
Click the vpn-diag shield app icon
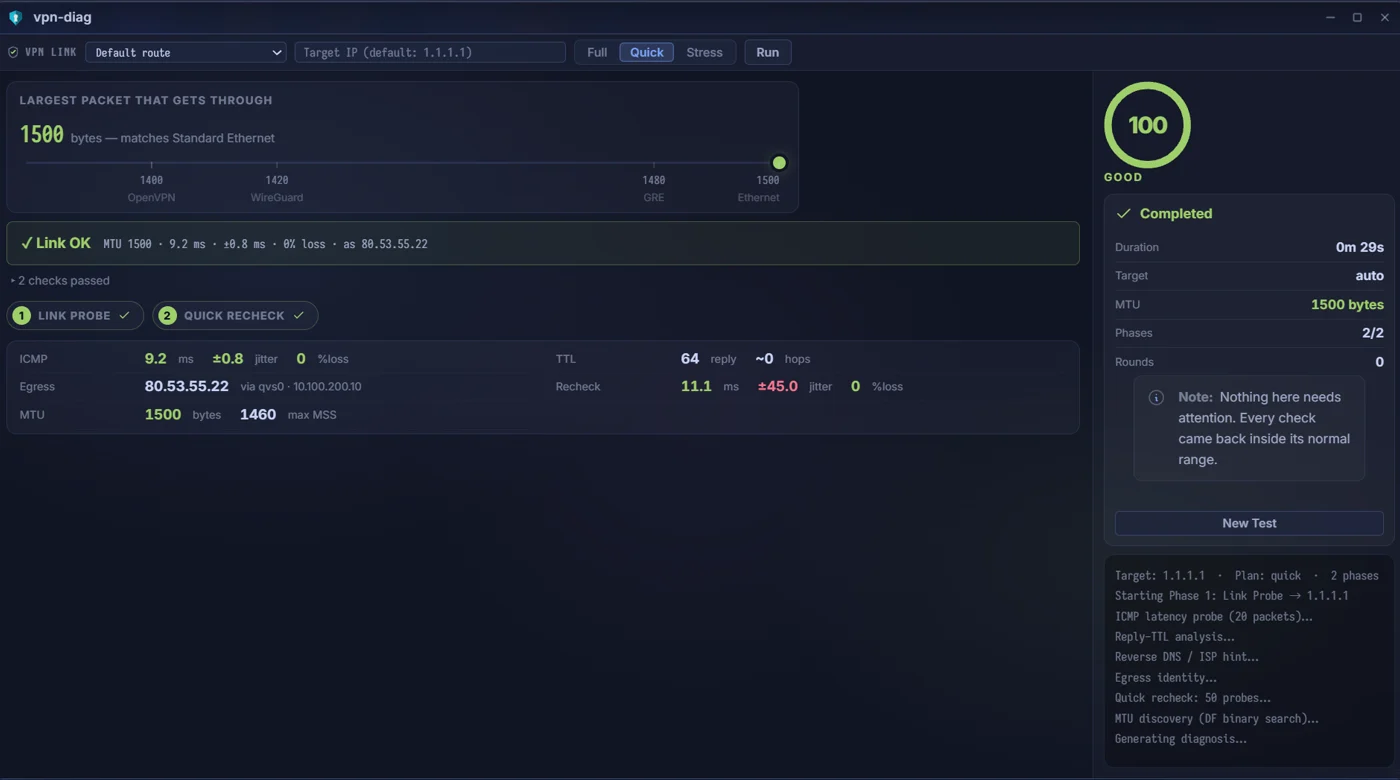coord(15,17)
